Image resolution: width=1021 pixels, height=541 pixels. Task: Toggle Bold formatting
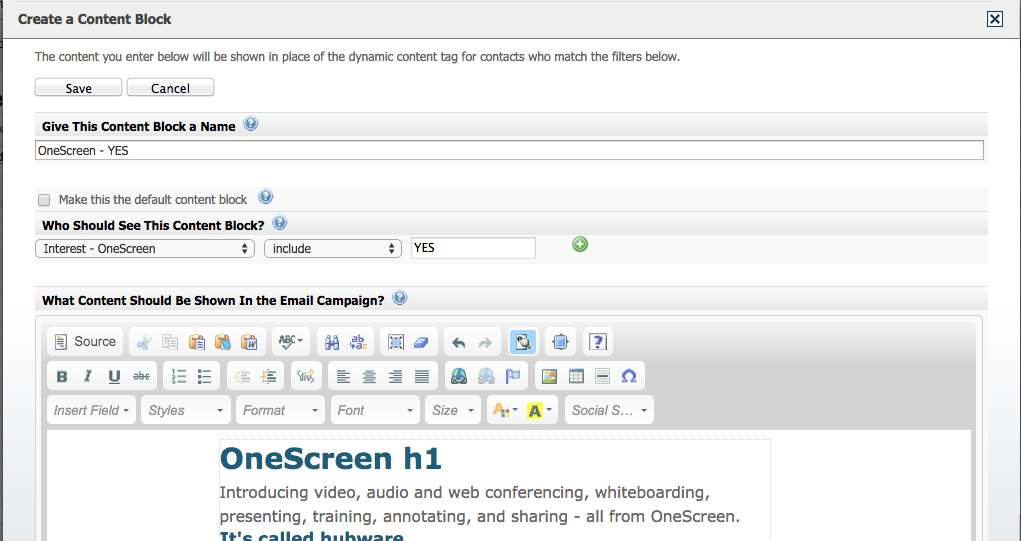click(62, 376)
